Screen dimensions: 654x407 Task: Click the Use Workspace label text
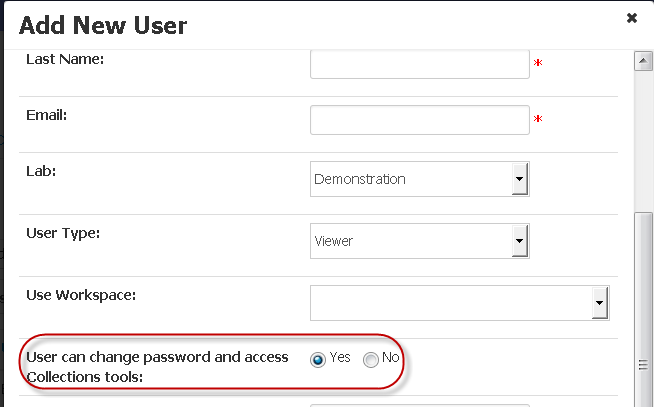click(x=81, y=295)
